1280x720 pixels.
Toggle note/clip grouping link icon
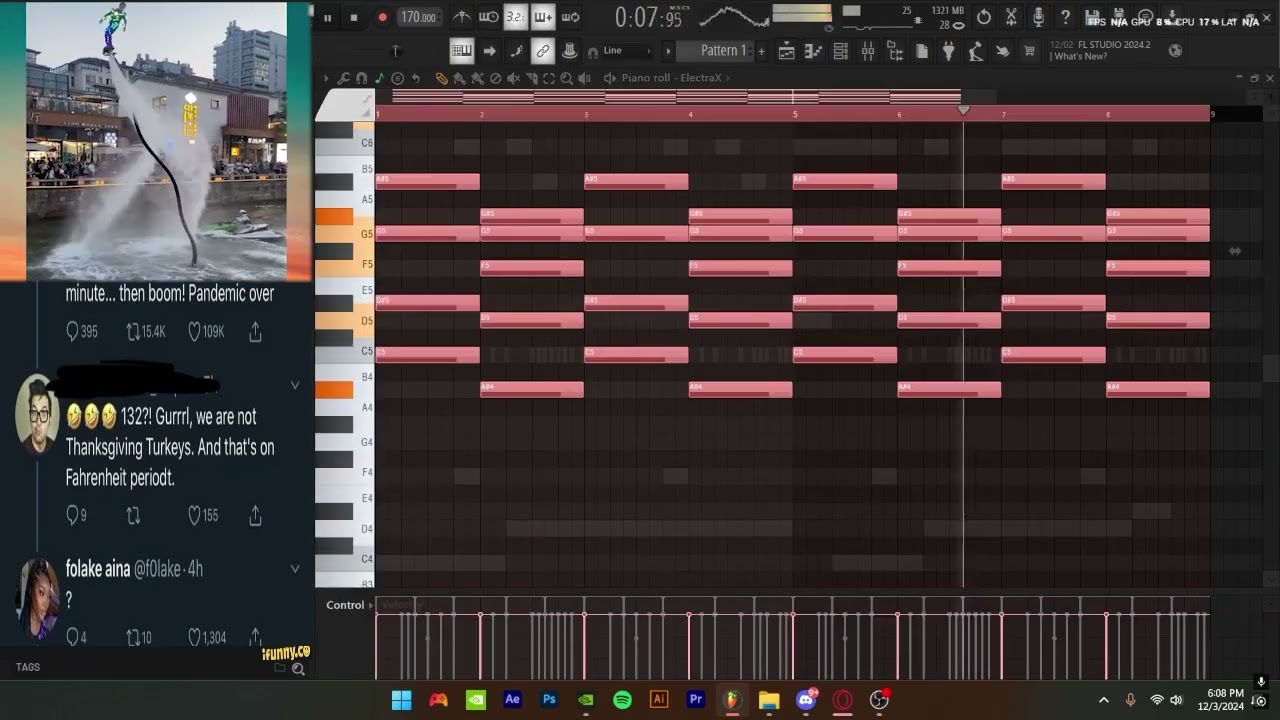[543, 51]
